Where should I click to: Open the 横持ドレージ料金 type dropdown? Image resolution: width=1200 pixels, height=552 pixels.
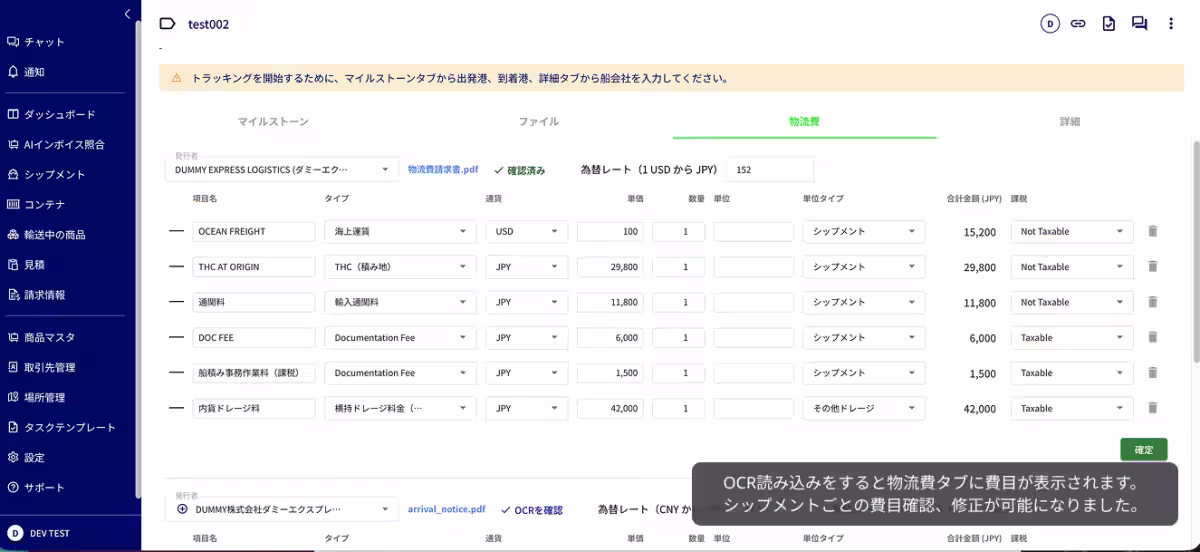point(400,408)
